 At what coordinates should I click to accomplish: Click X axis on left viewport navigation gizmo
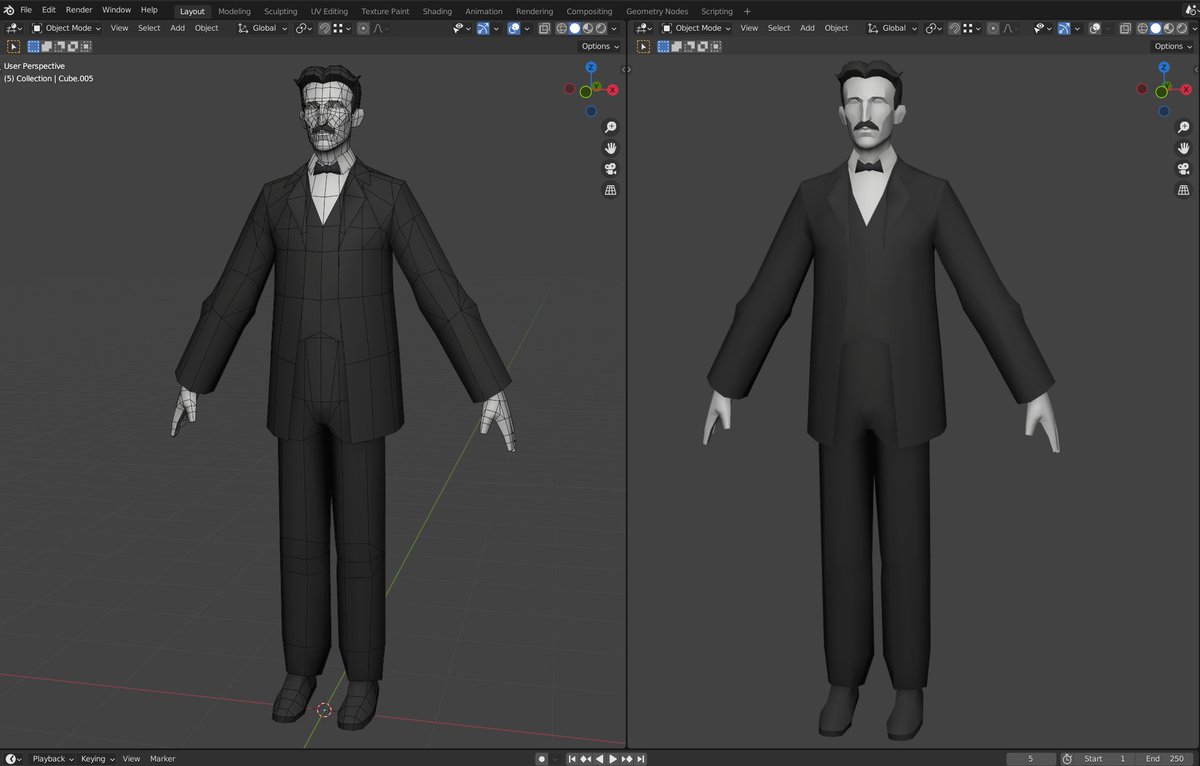click(613, 90)
